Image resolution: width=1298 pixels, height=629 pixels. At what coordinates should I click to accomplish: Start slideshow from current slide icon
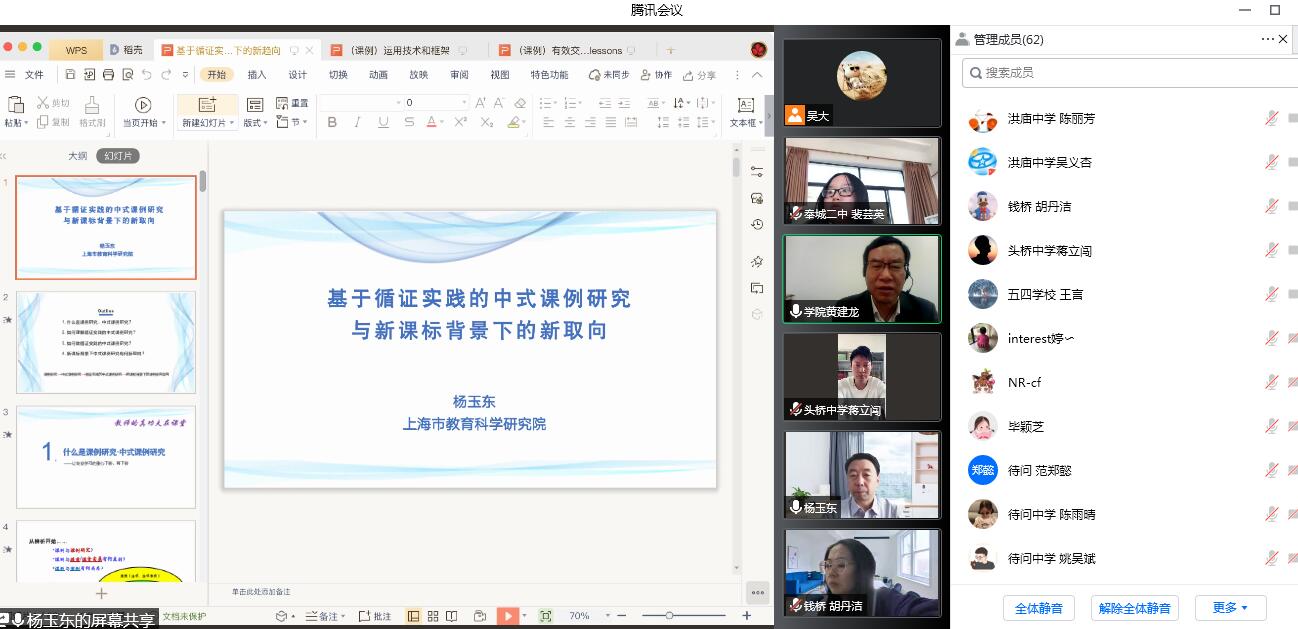(142, 105)
